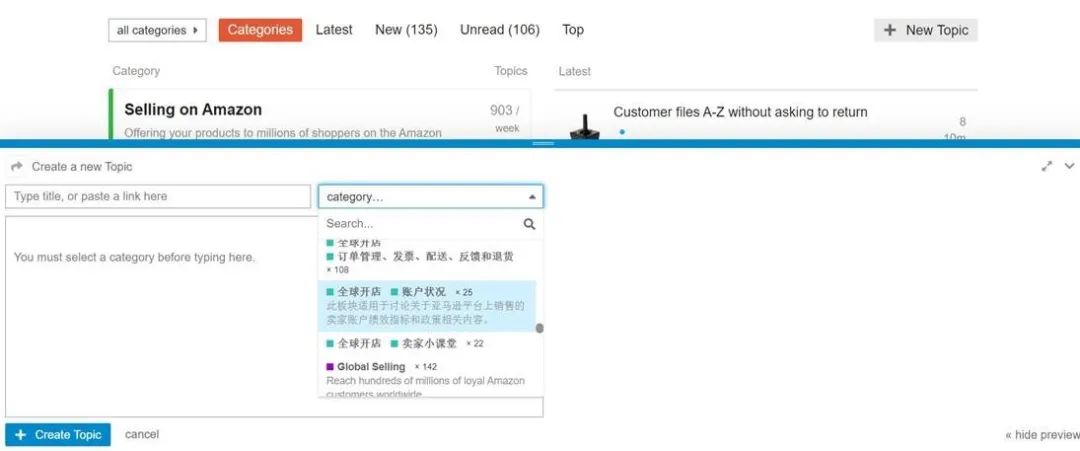Click the Topics column header
This screenshot has height=451, width=1080.
point(510,70)
